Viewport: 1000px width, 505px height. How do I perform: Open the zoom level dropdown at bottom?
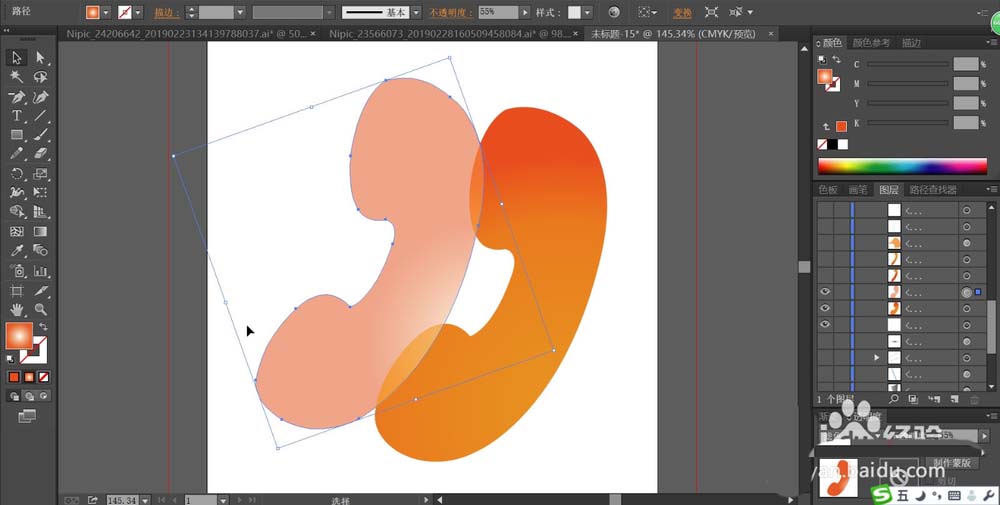(x=145, y=501)
